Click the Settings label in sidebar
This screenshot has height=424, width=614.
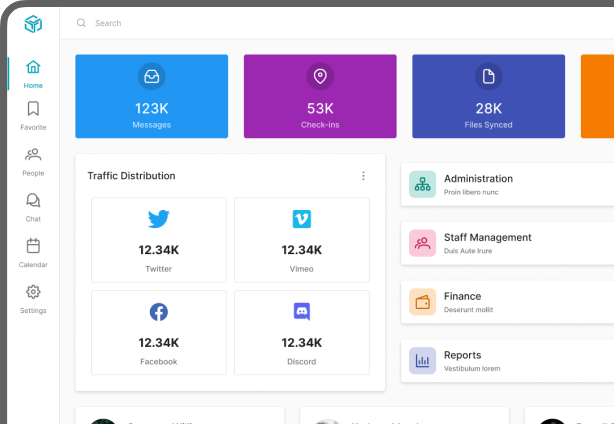(x=33, y=310)
